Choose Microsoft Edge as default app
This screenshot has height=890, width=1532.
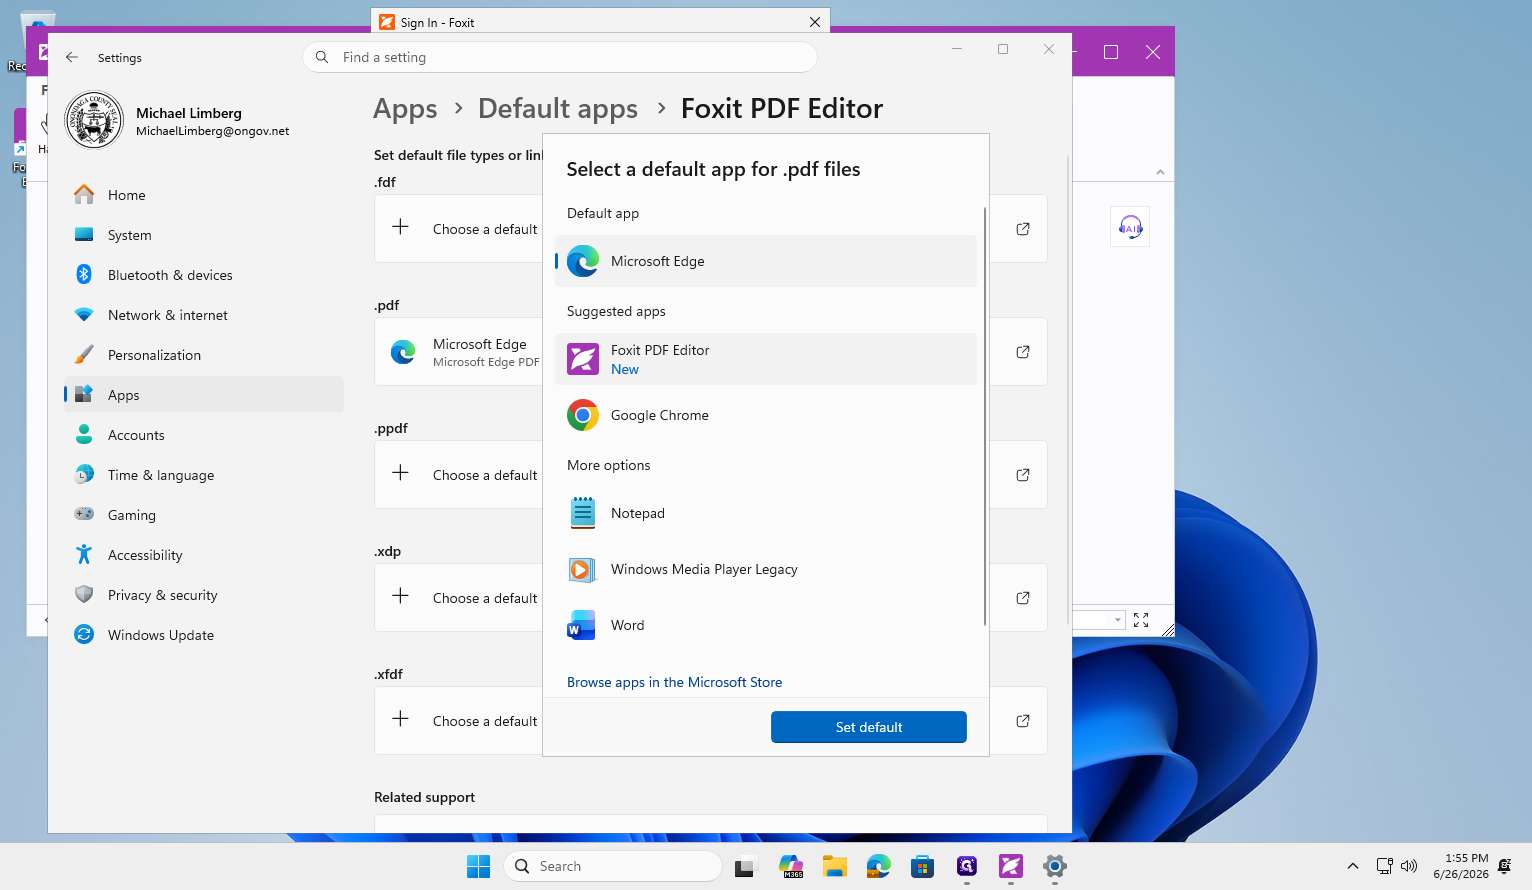(766, 261)
